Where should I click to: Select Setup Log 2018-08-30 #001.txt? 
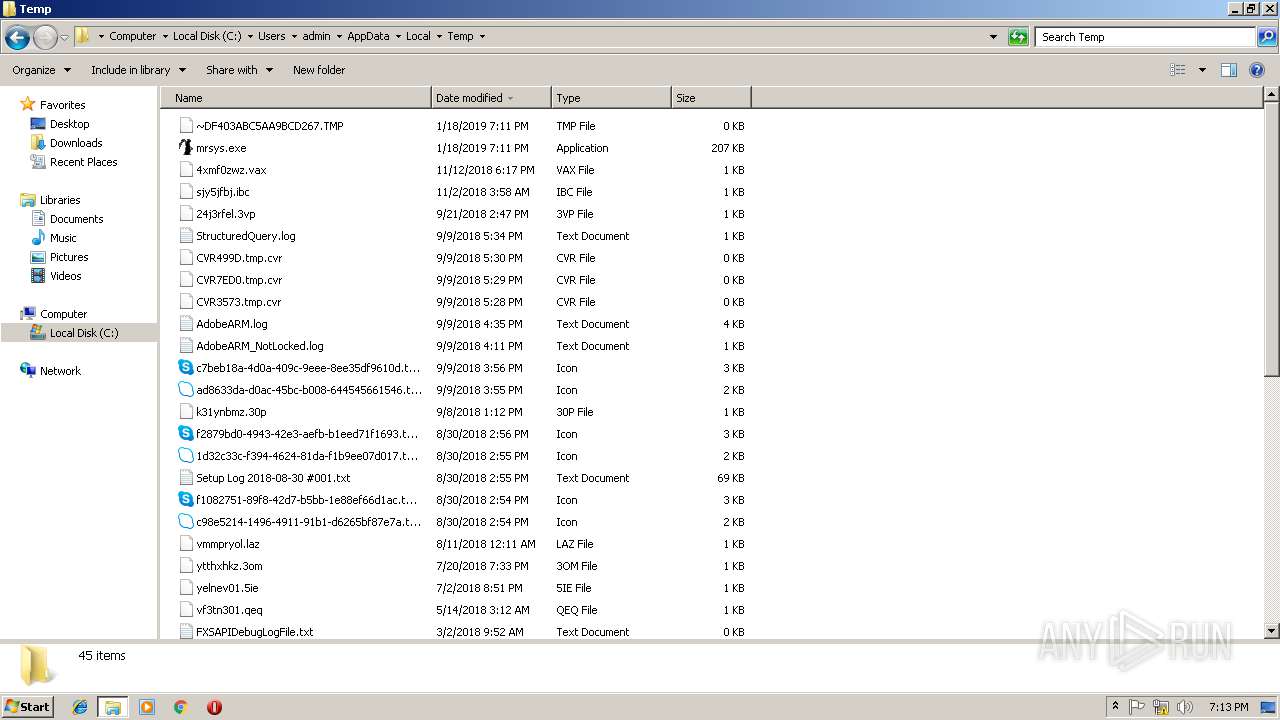click(273, 478)
